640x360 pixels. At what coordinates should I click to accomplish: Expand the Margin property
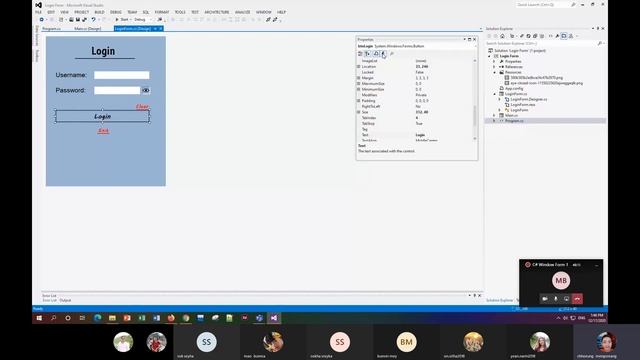pos(359,78)
